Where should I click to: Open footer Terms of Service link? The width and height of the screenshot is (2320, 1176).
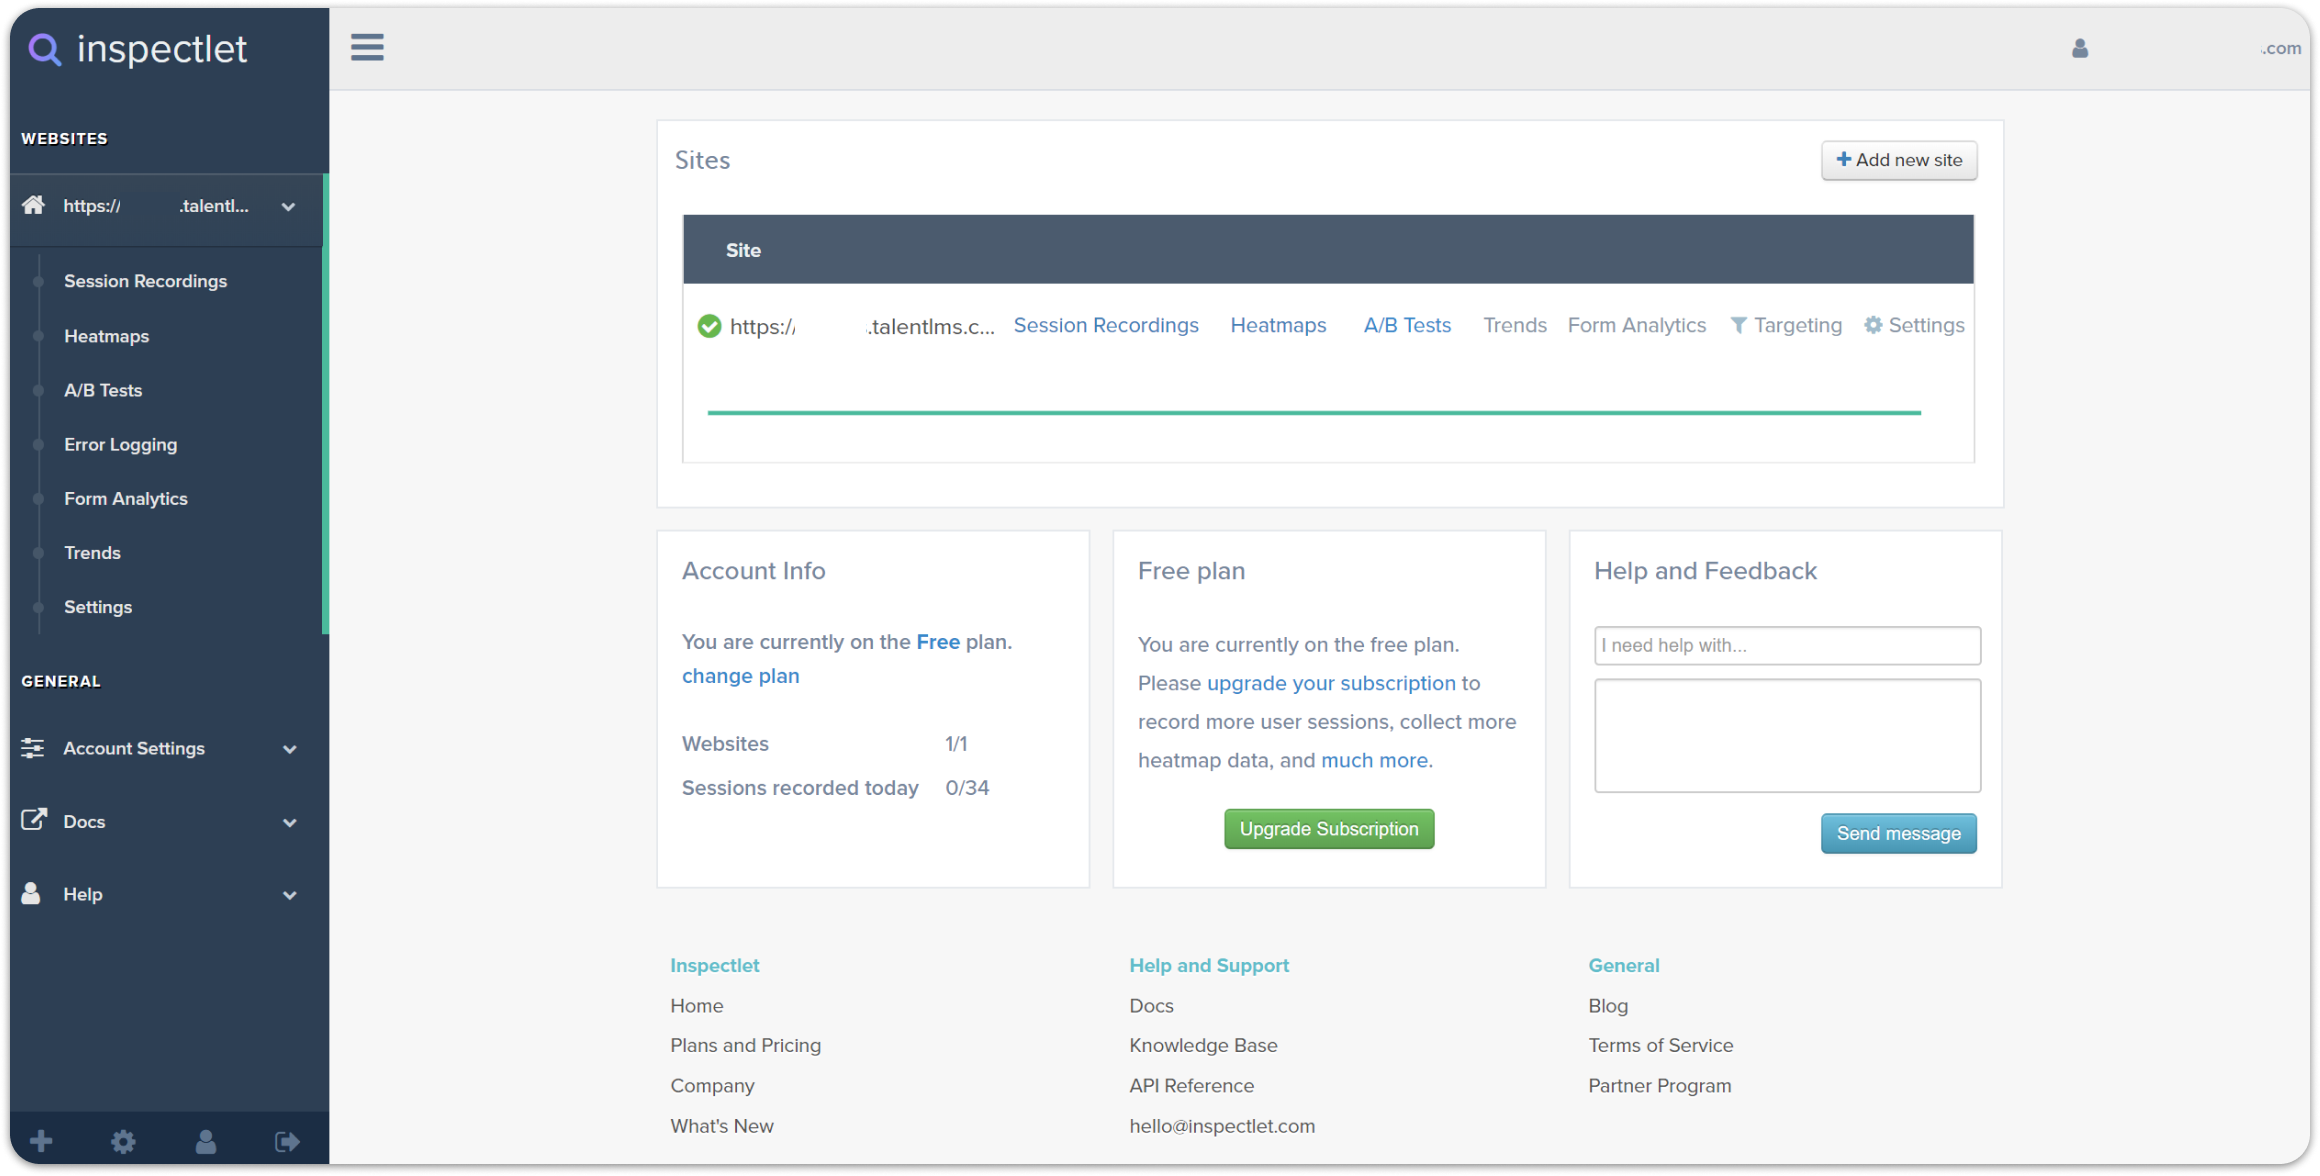(x=1661, y=1046)
